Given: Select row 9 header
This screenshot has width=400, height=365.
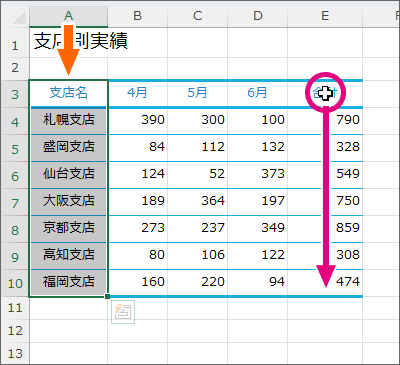Looking at the screenshot, I should (x=15, y=256).
